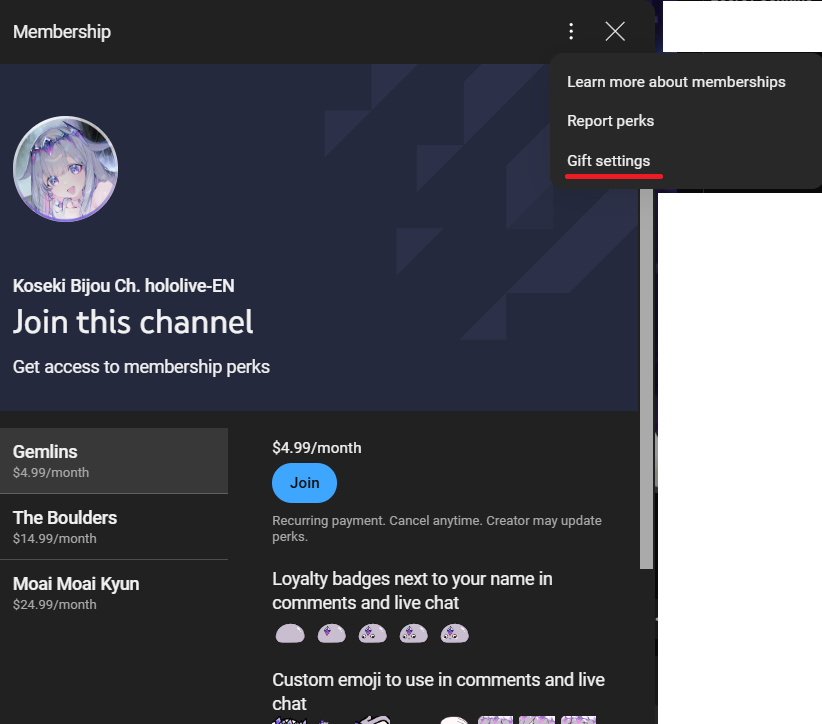Open Gift settings from the menu
Image resolution: width=822 pixels, height=724 pixels.
pos(608,161)
